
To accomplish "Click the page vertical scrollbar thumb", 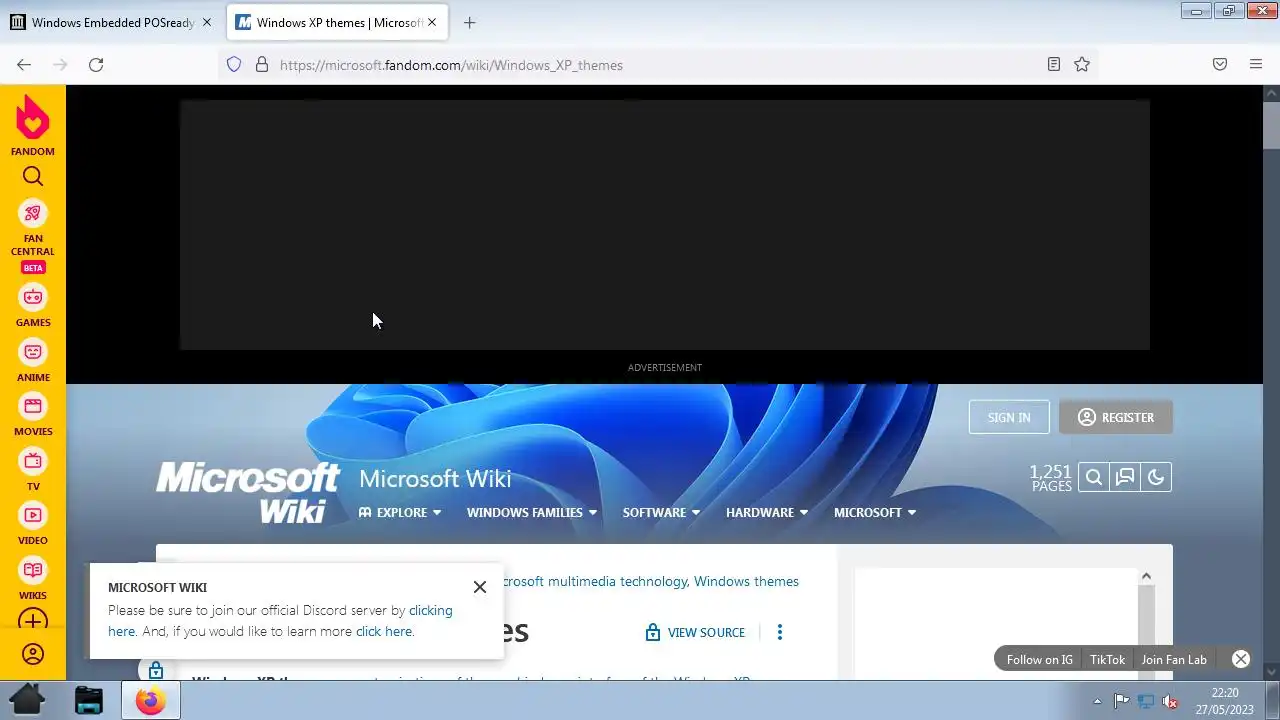I will [x=1271, y=125].
